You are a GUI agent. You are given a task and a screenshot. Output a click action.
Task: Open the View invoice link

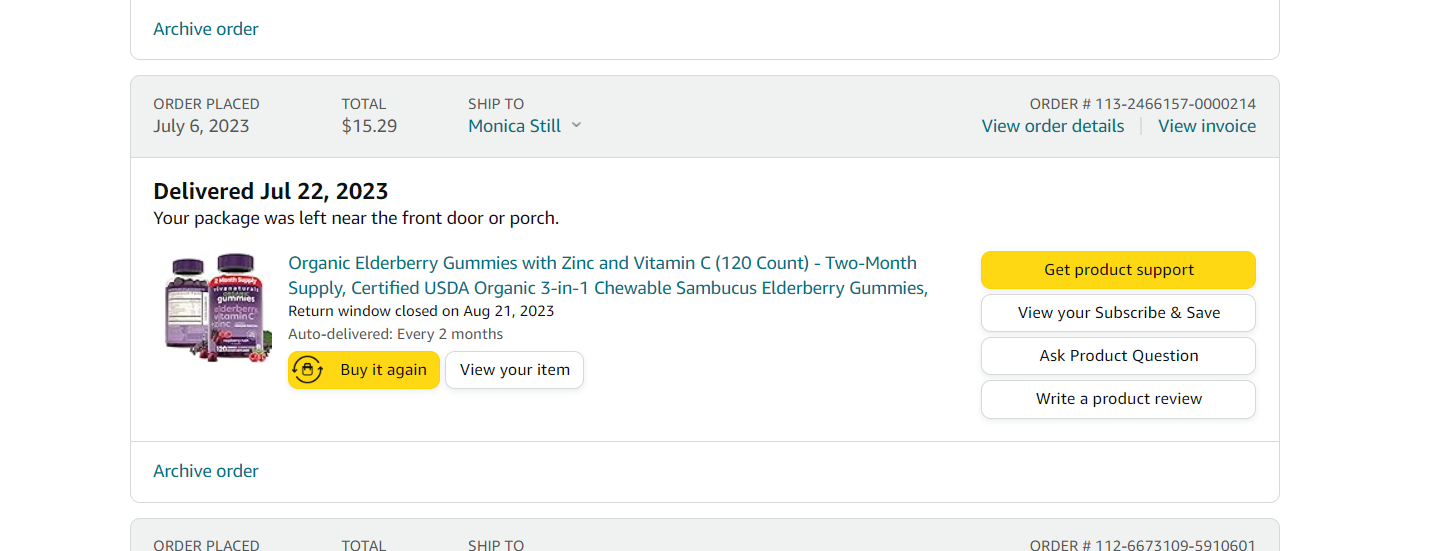coord(1207,126)
